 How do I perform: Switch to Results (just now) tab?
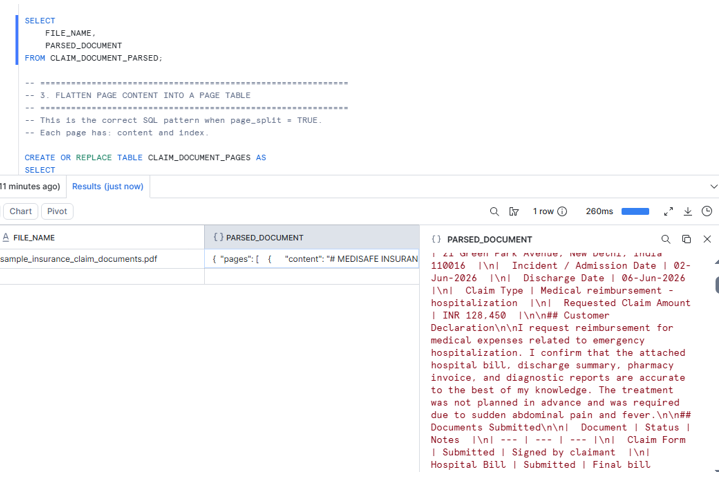108,186
